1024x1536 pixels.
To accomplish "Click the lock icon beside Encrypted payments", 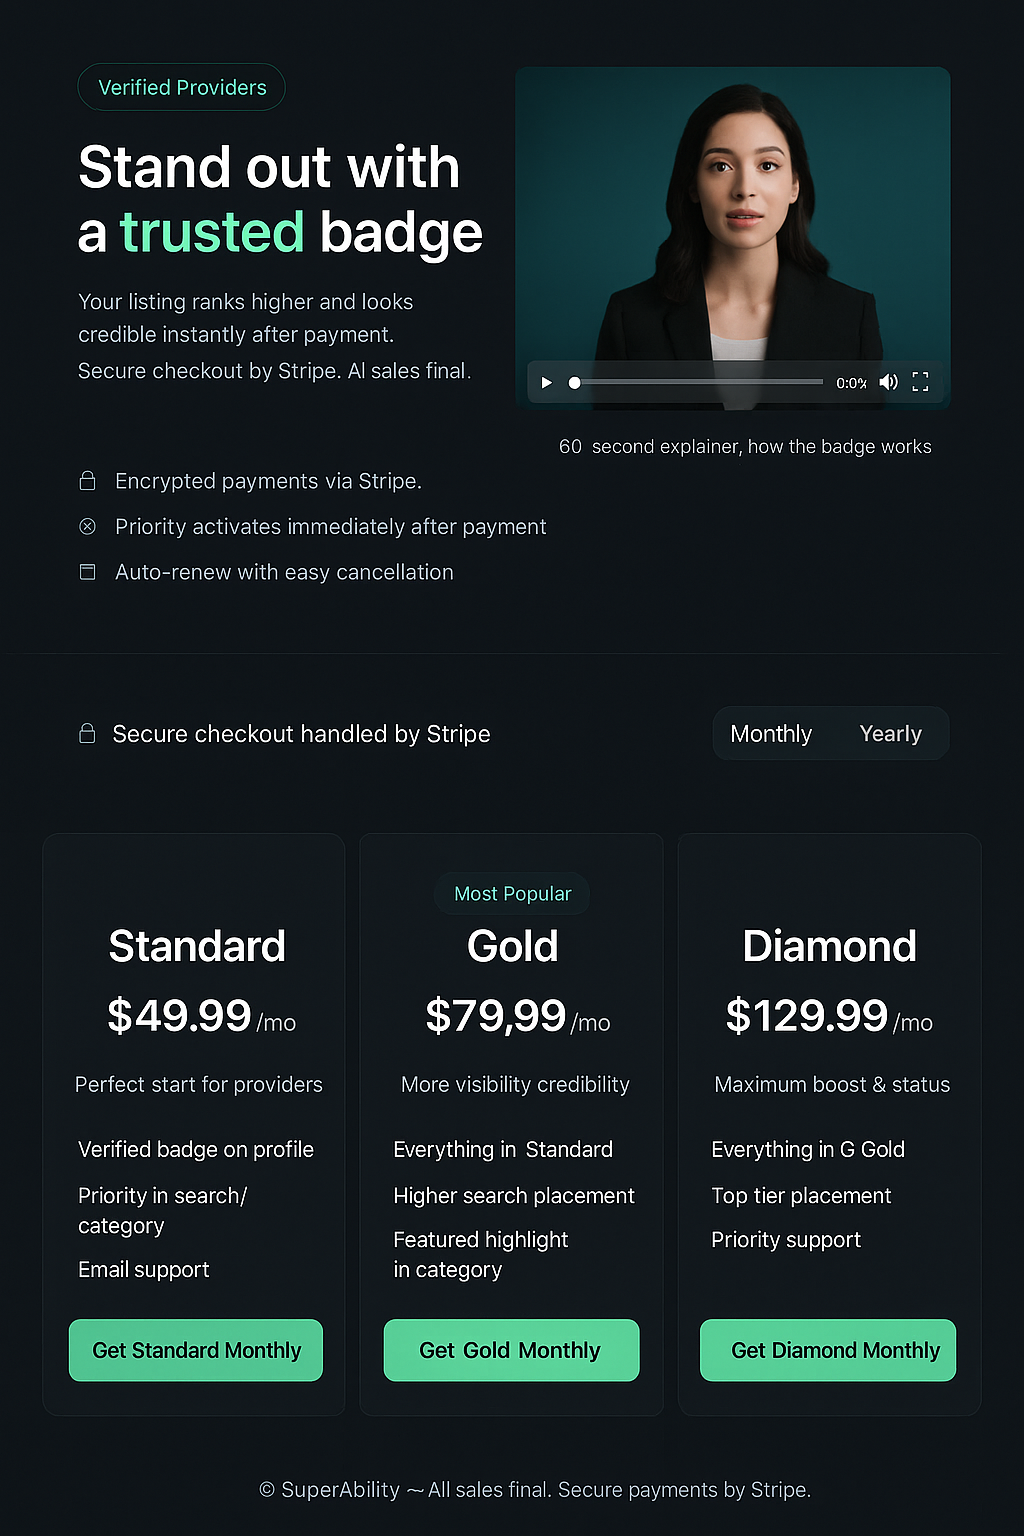I will [88, 481].
